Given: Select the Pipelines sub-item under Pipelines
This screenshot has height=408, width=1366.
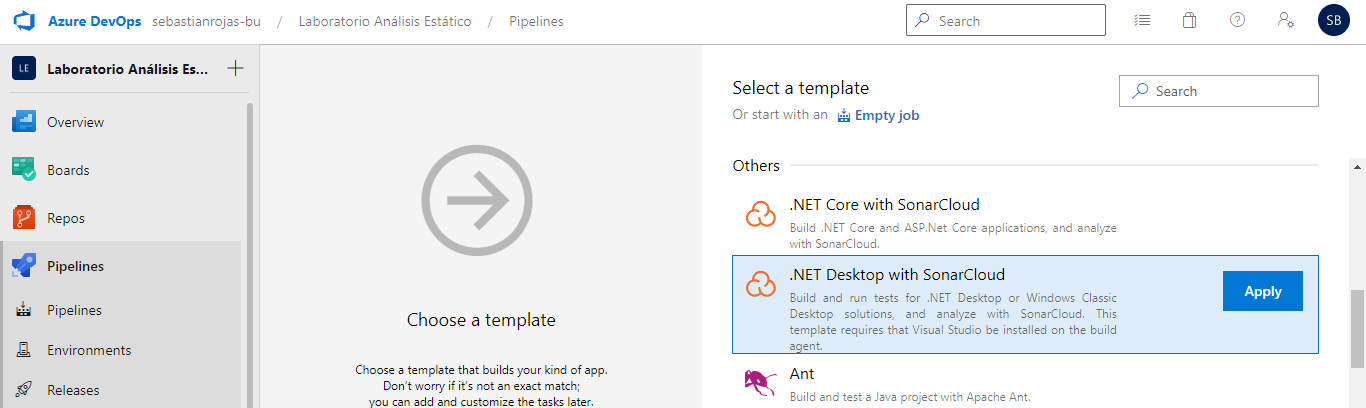Looking at the screenshot, I should (74, 310).
